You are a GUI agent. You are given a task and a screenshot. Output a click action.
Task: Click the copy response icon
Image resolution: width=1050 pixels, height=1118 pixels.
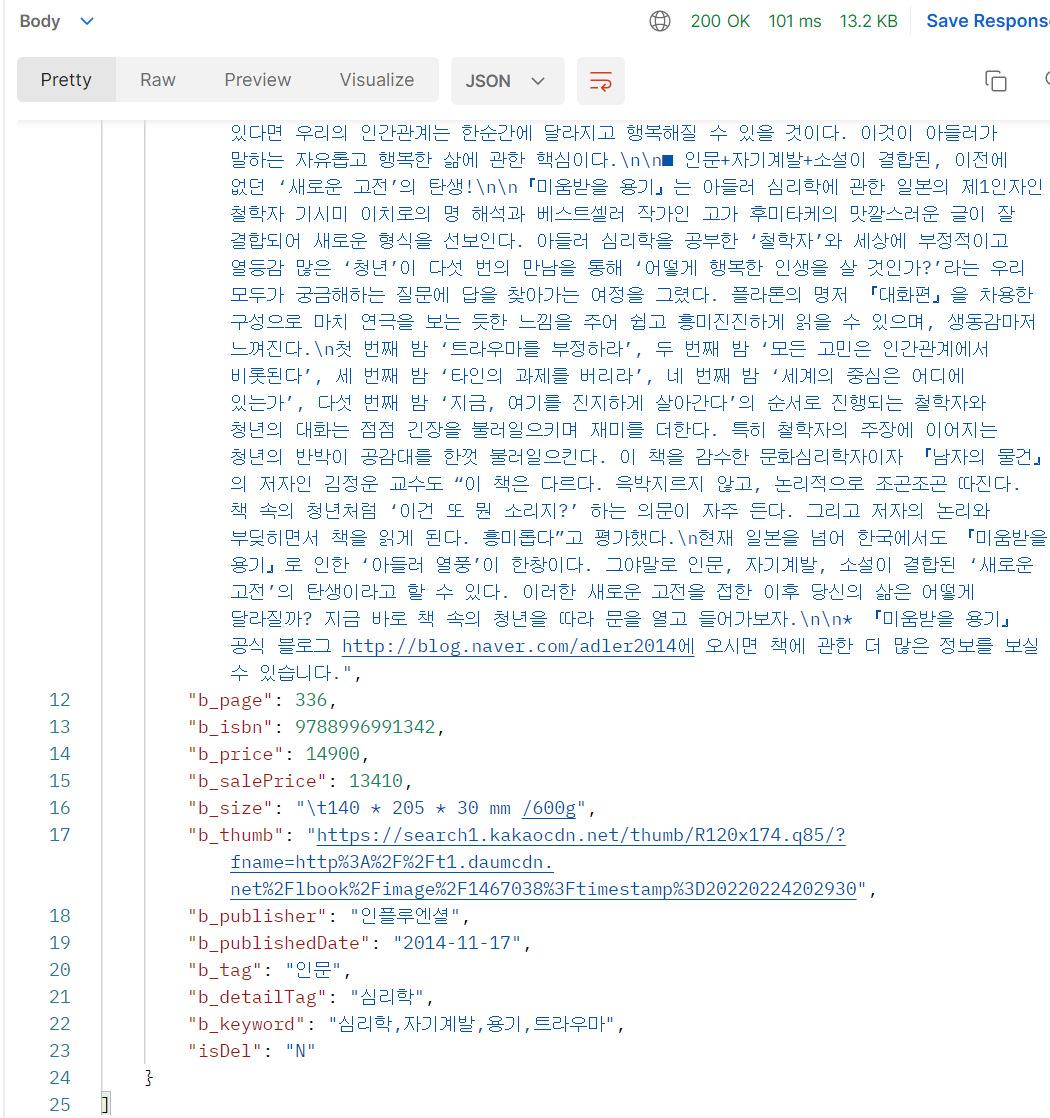coord(995,81)
